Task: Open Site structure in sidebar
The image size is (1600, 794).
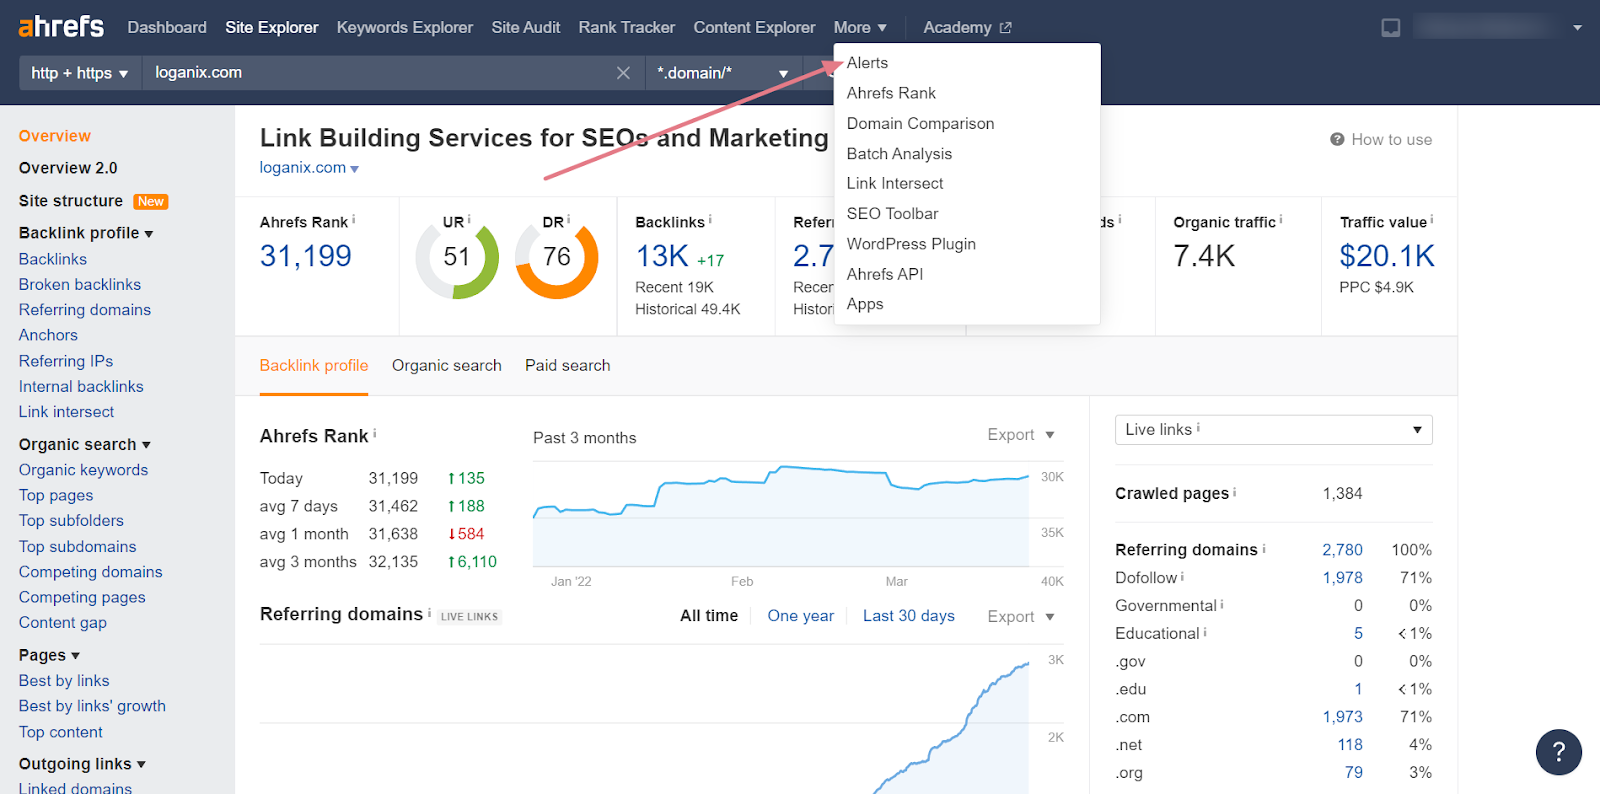Action: click(x=71, y=201)
